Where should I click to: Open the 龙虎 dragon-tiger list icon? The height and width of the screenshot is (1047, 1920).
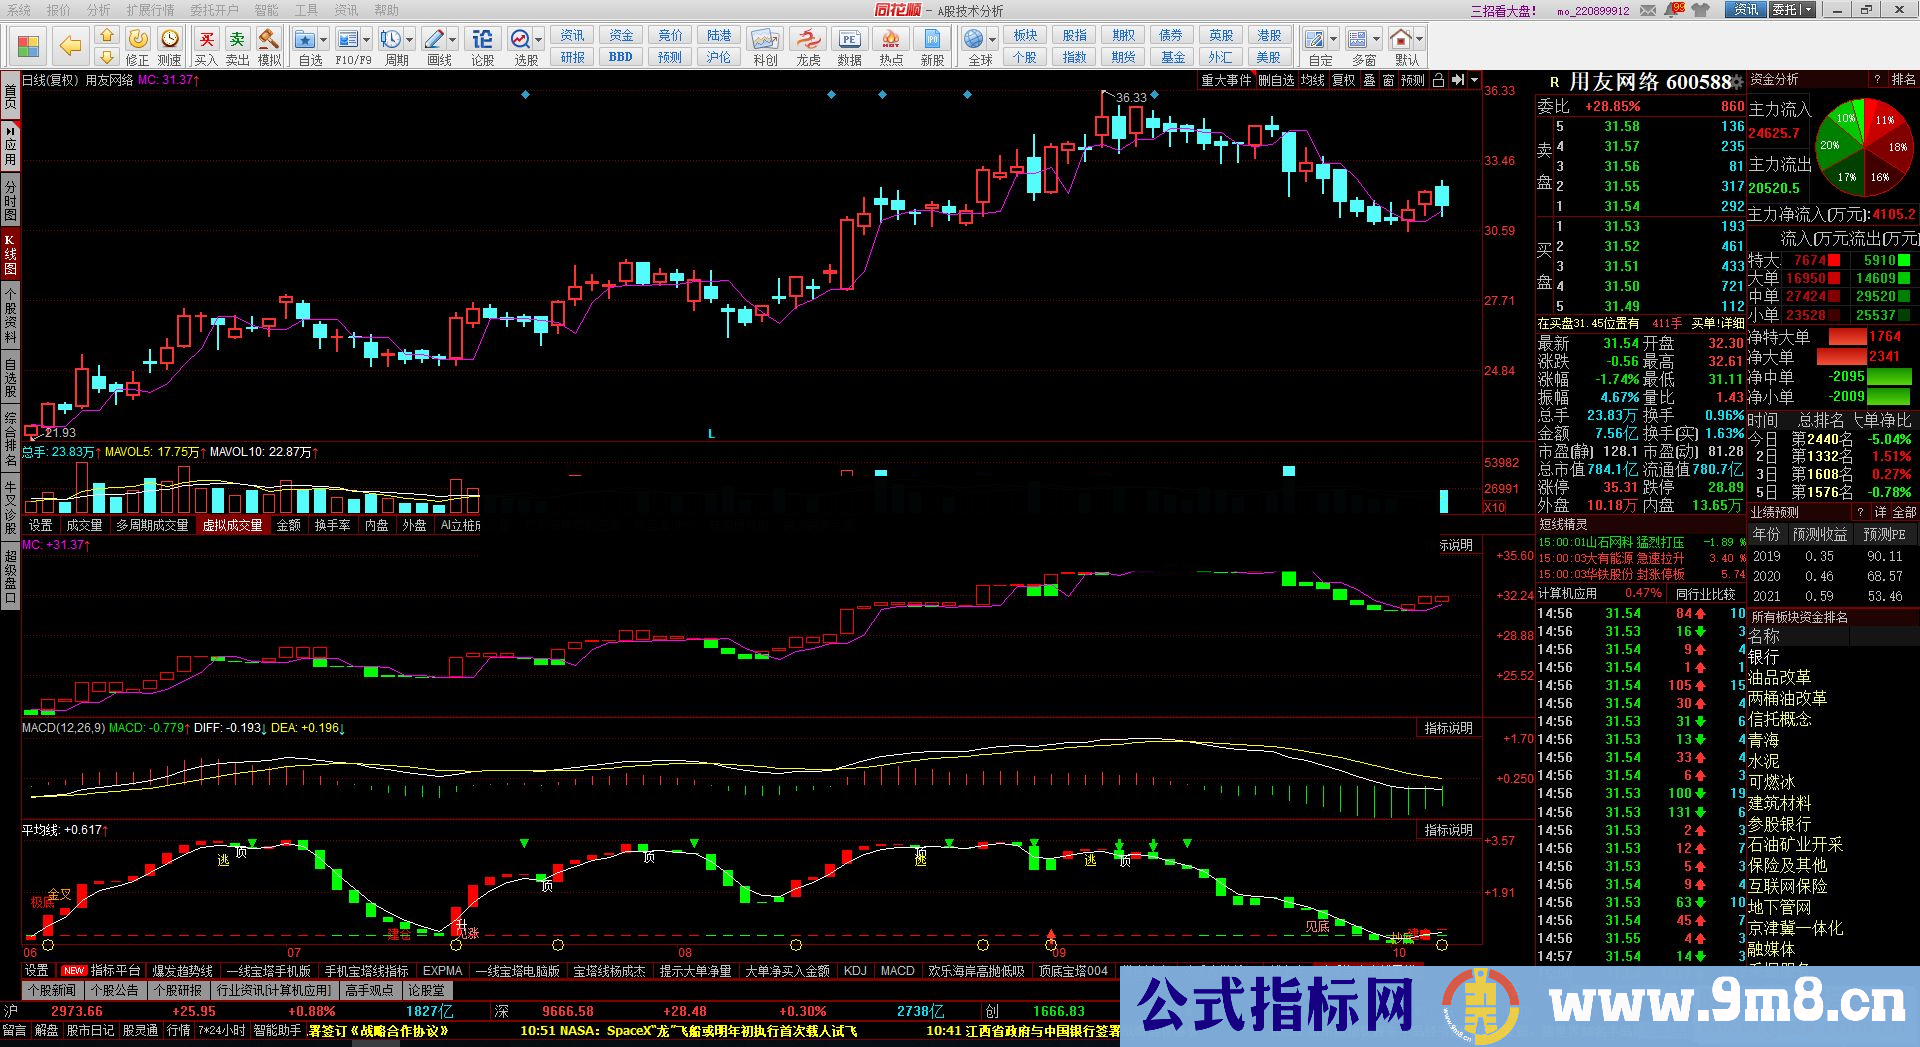(x=807, y=45)
